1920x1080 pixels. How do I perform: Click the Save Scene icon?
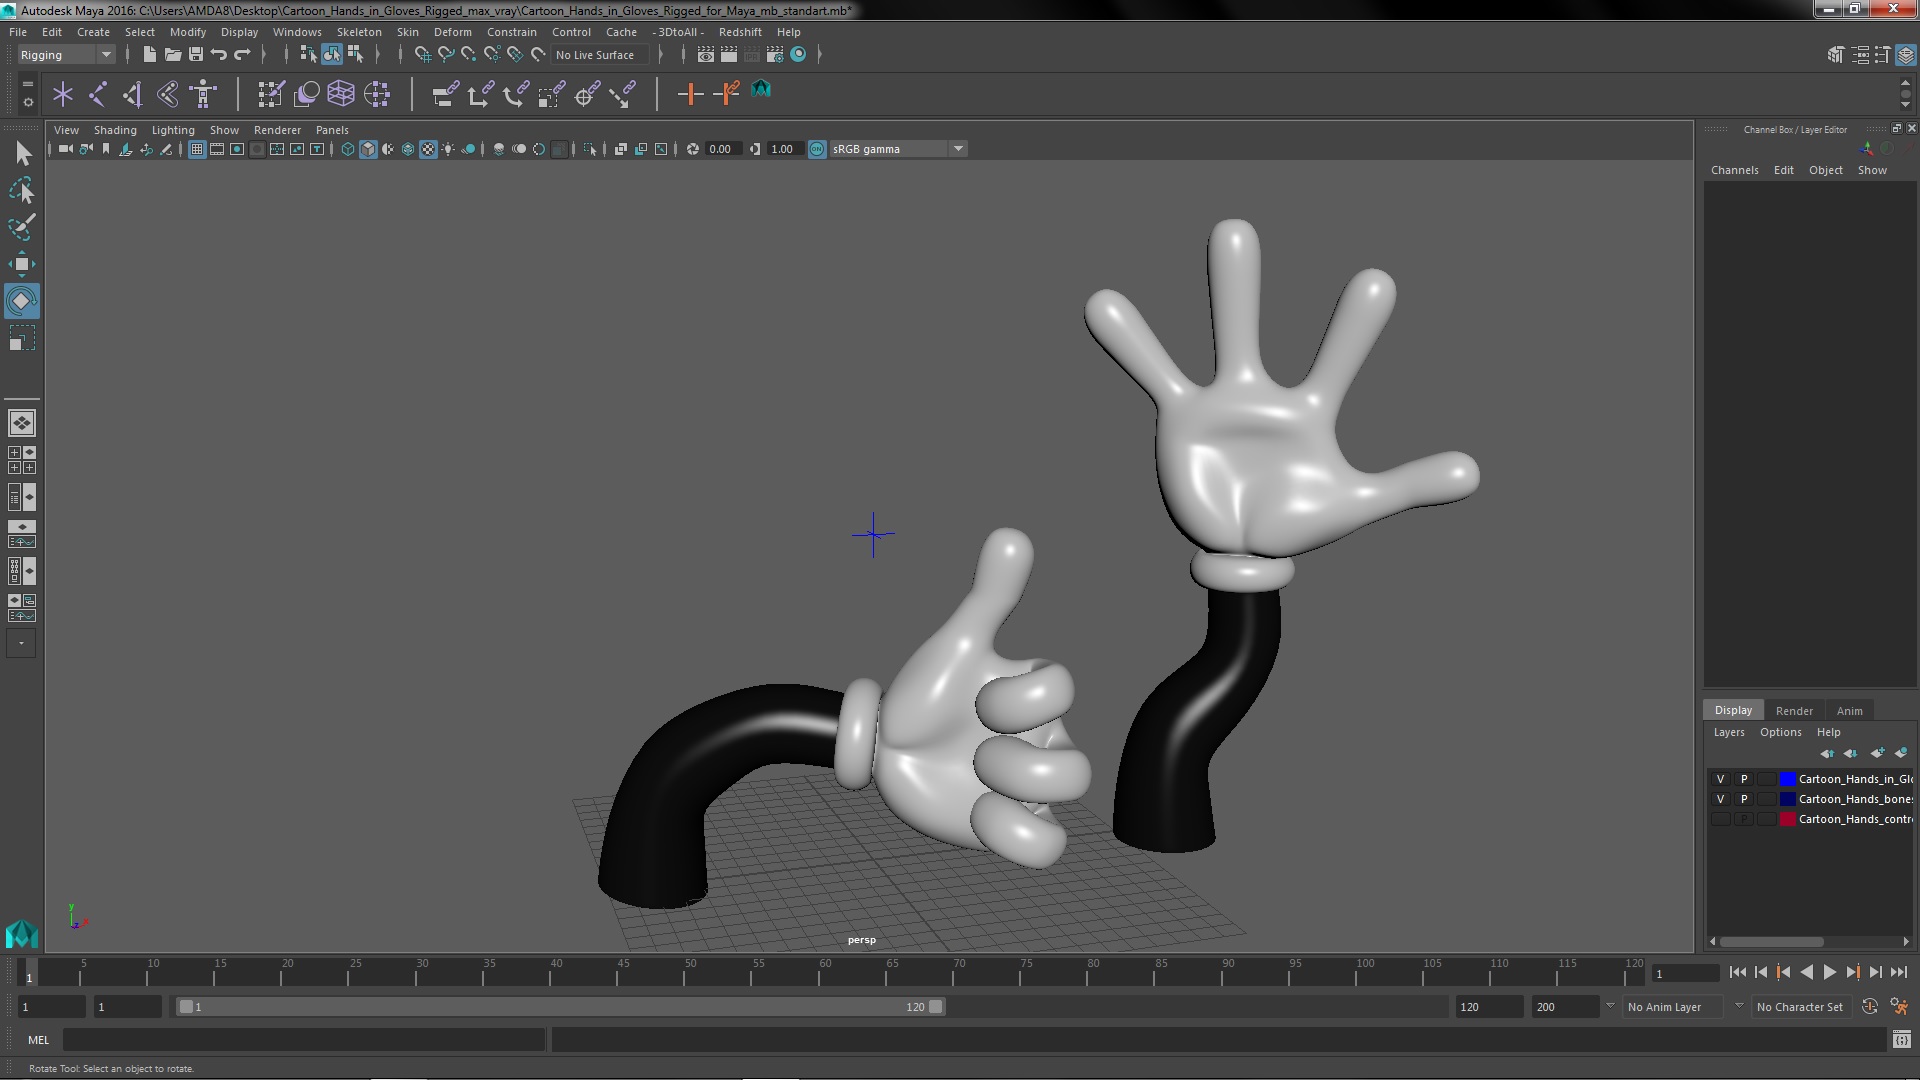[196, 55]
